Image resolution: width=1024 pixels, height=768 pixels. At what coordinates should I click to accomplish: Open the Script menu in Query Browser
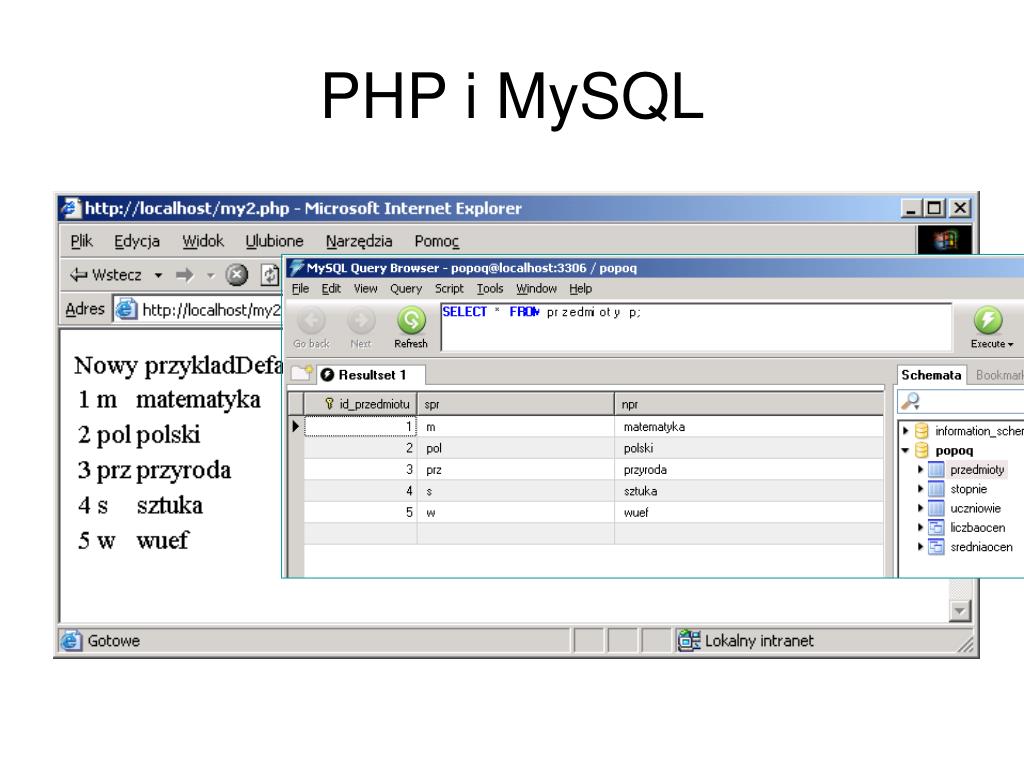click(449, 289)
